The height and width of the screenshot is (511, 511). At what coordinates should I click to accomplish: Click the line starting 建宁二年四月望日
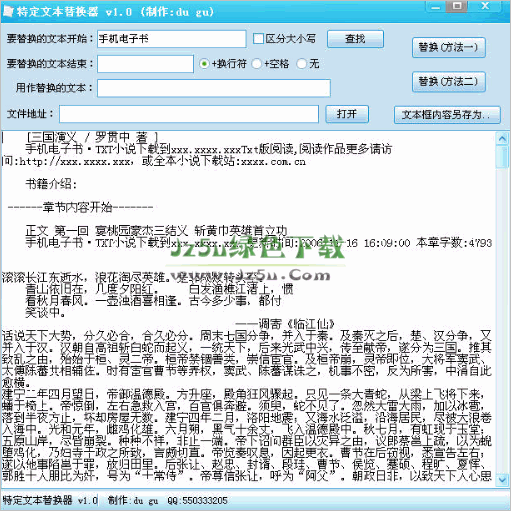(243, 394)
